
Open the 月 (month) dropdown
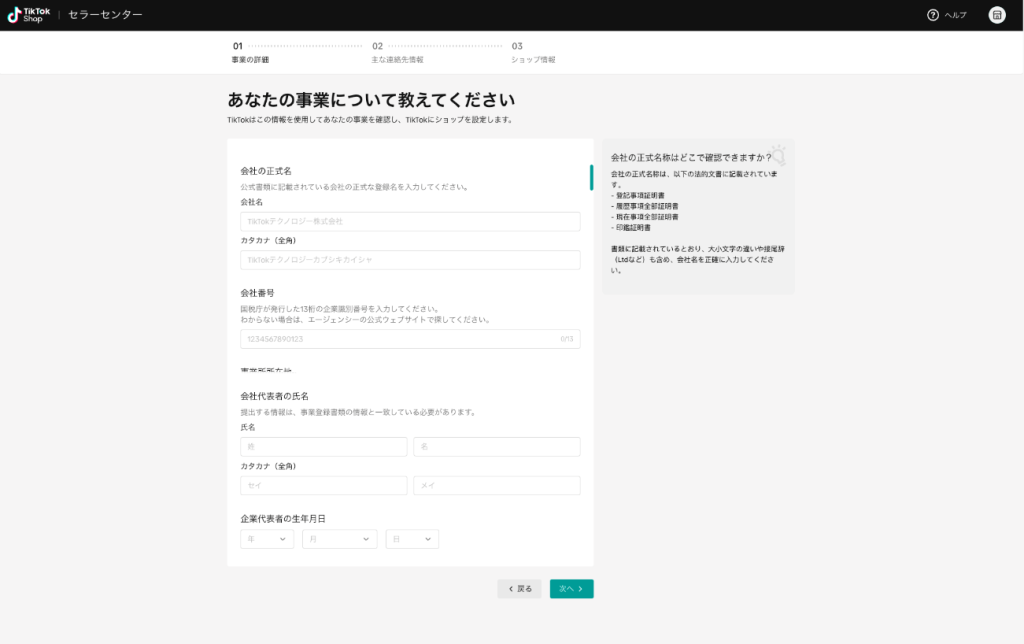tap(339, 538)
